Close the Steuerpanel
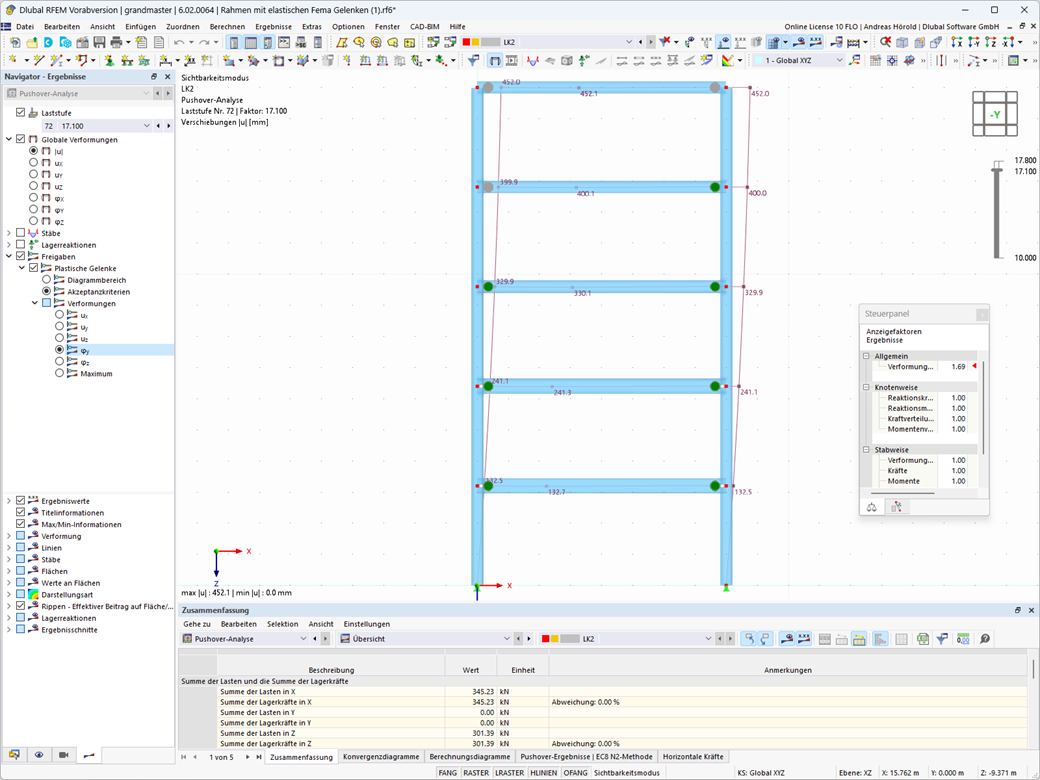This screenshot has width=1040, height=780. coord(982,314)
